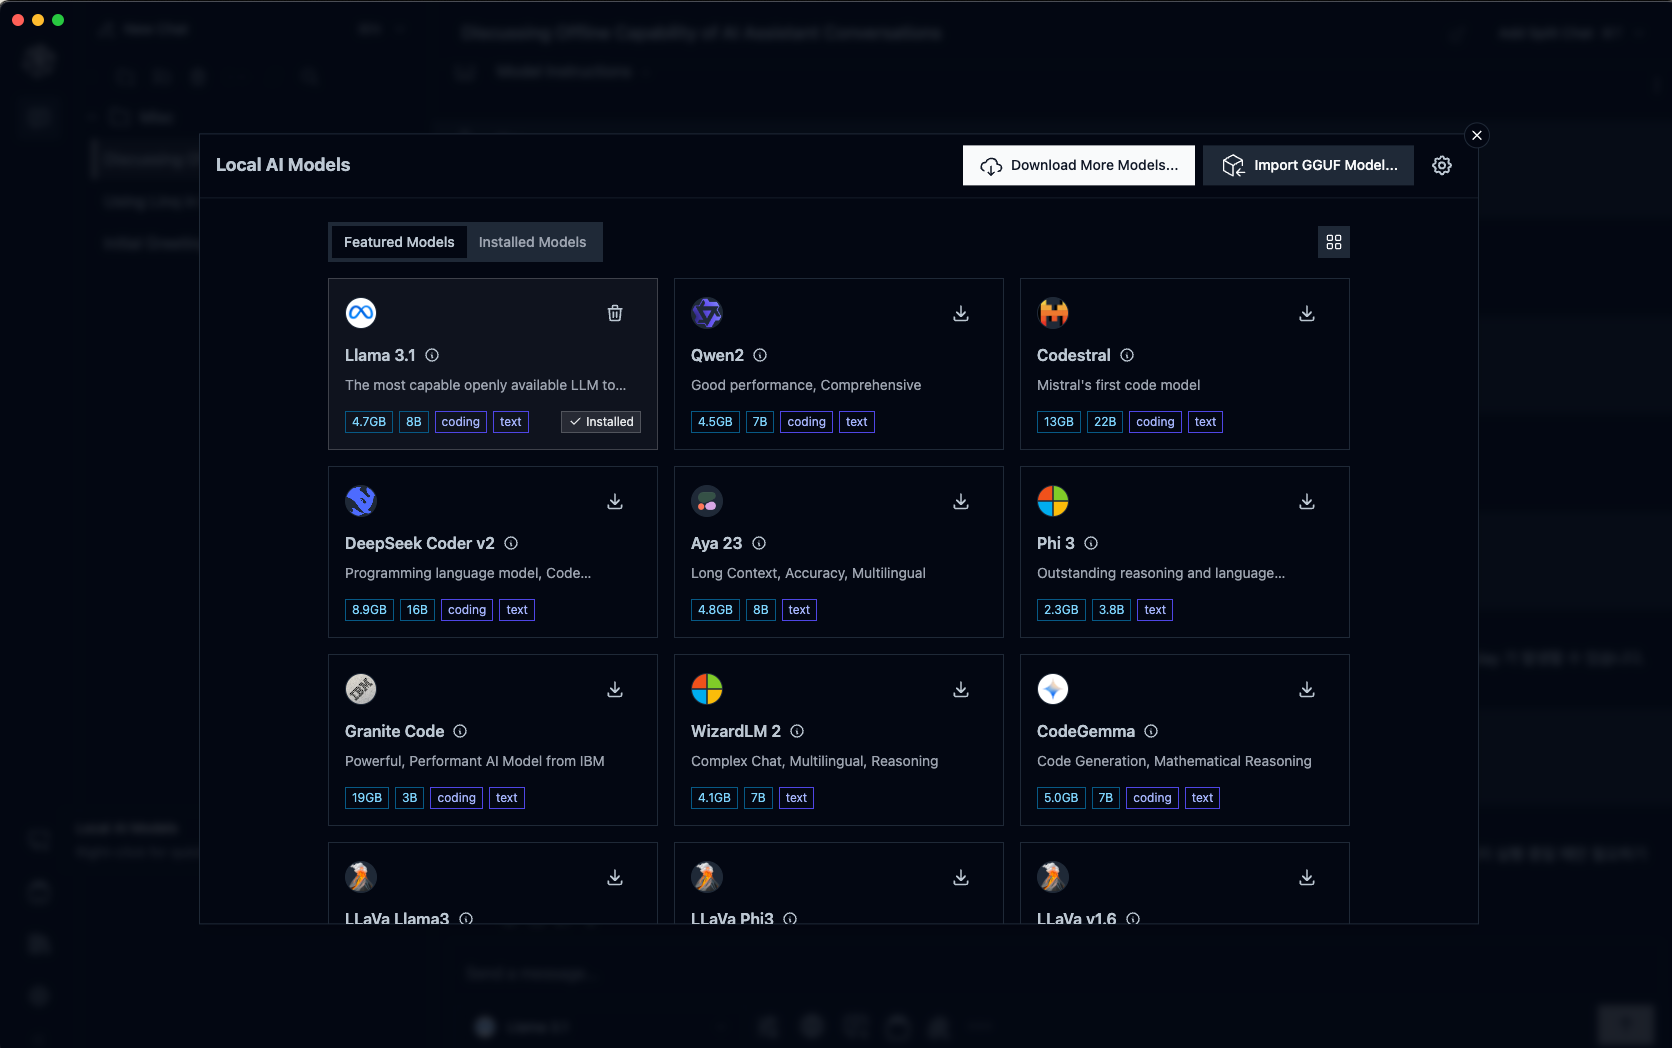This screenshot has height=1048, width=1672.
Task: Delete the installed Llama 3.1 model
Action: pos(615,313)
